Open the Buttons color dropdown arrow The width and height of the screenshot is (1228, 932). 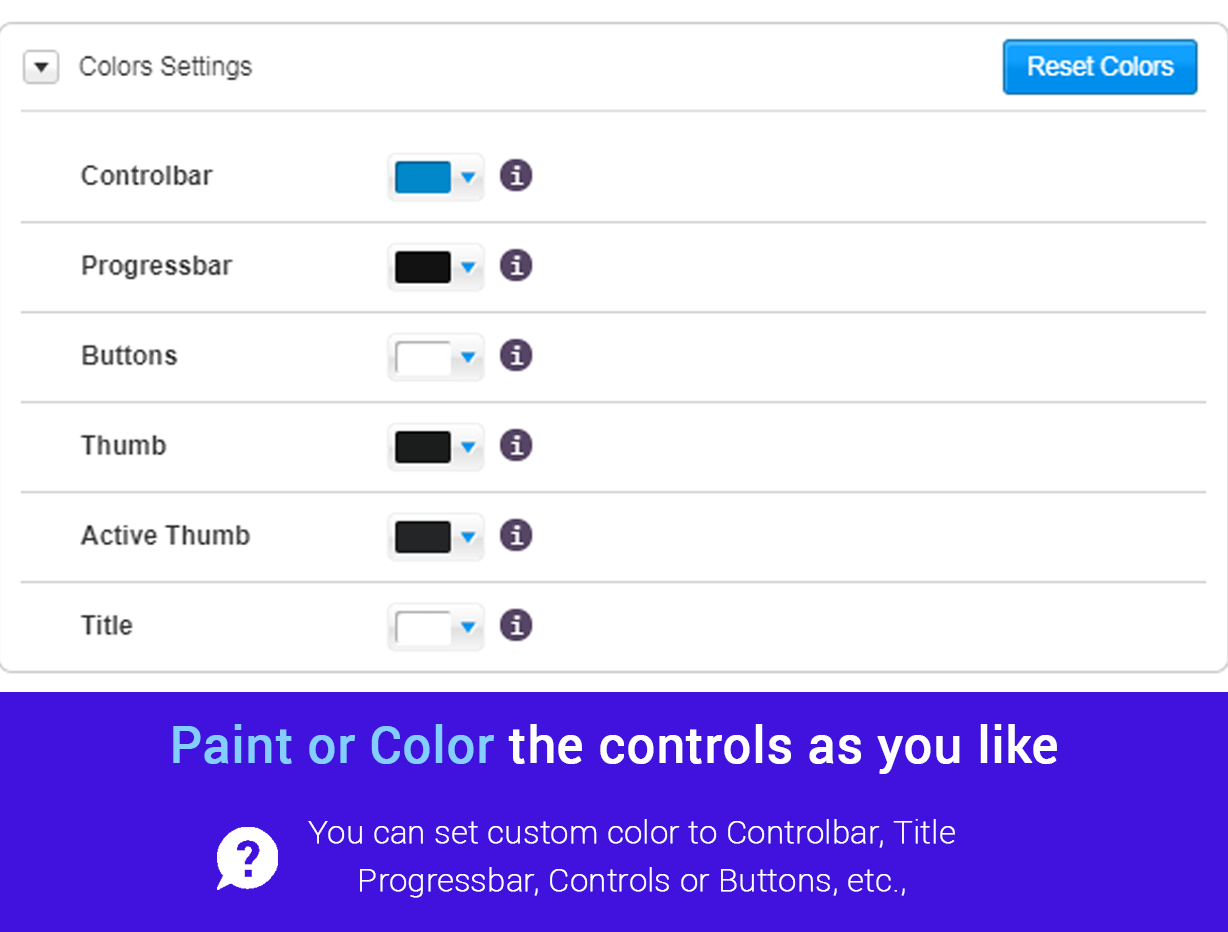click(x=467, y=358)
